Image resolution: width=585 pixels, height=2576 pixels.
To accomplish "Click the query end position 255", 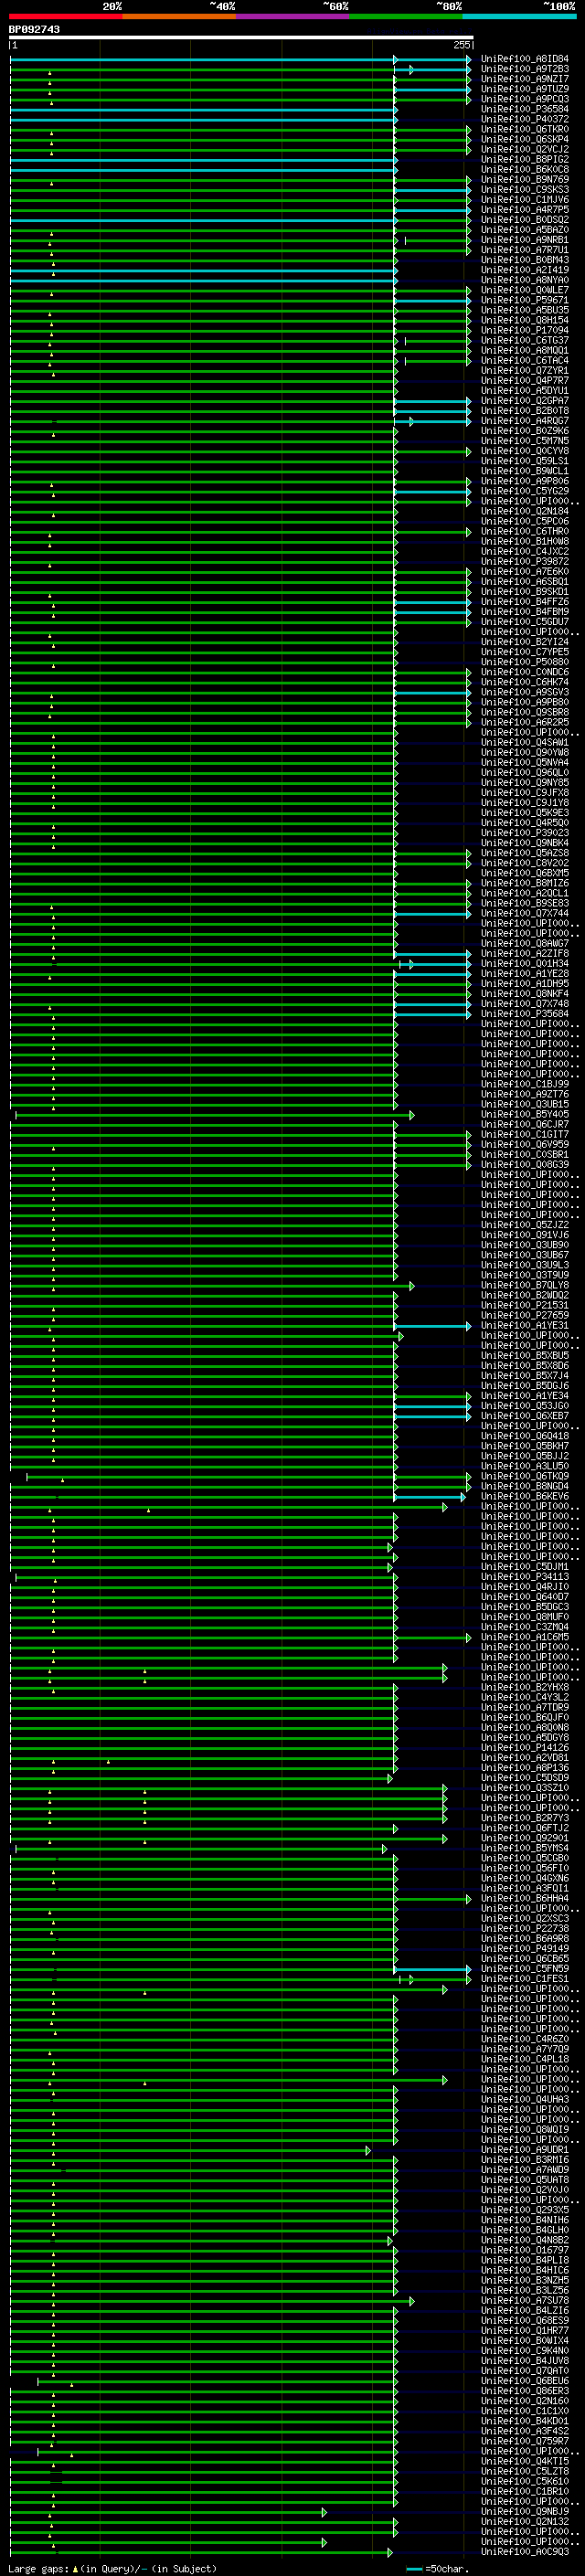I will click(461, 45).
